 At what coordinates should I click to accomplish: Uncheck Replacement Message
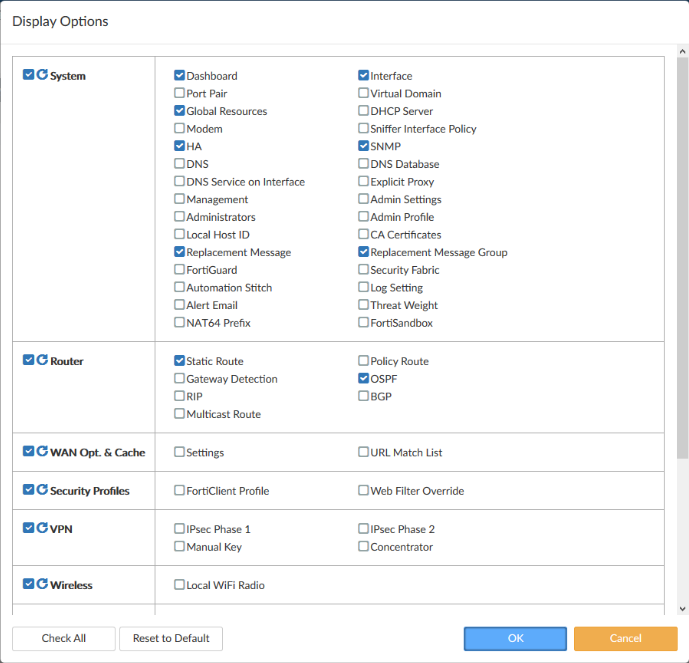[x=179, y=251]
